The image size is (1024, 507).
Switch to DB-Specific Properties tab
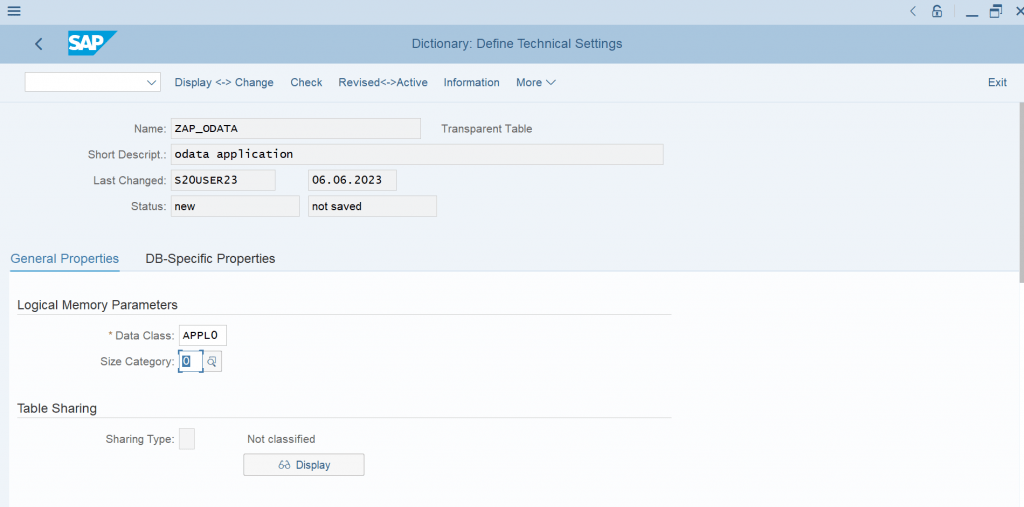[210, 259]
